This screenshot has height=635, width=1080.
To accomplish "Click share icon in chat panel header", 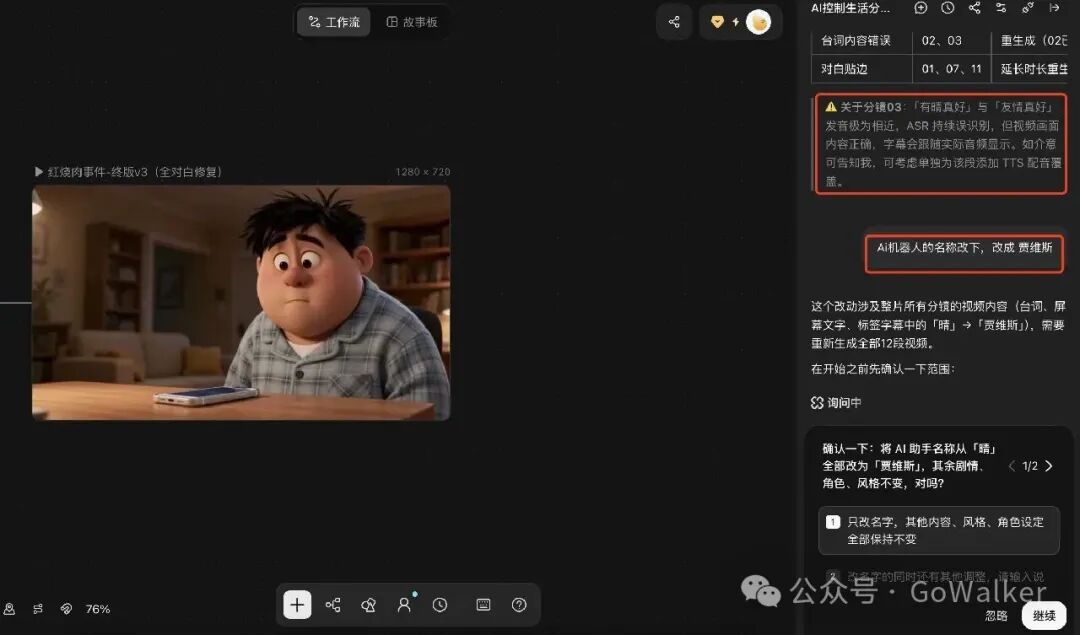I will pyautogui.click(x=975, y=8).
